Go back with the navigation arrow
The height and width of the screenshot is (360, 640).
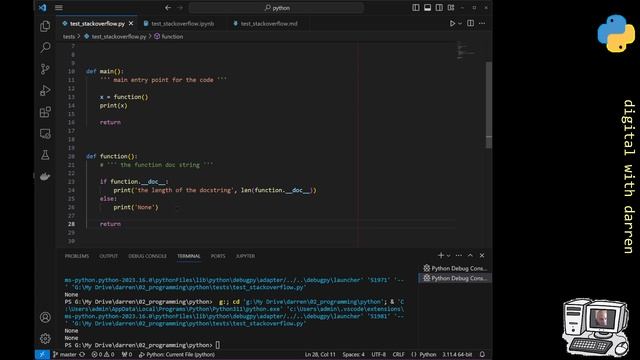point(168,7)
